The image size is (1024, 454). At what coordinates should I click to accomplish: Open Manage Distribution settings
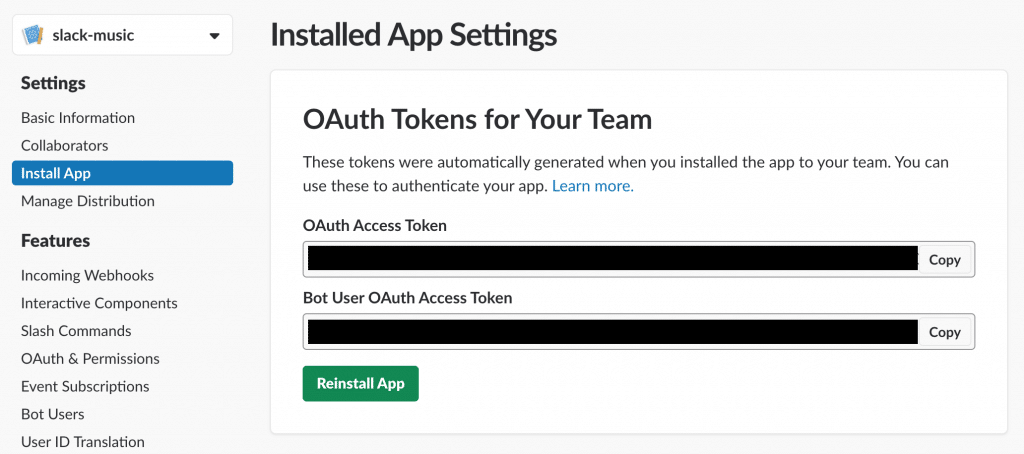tap(88, 201)
